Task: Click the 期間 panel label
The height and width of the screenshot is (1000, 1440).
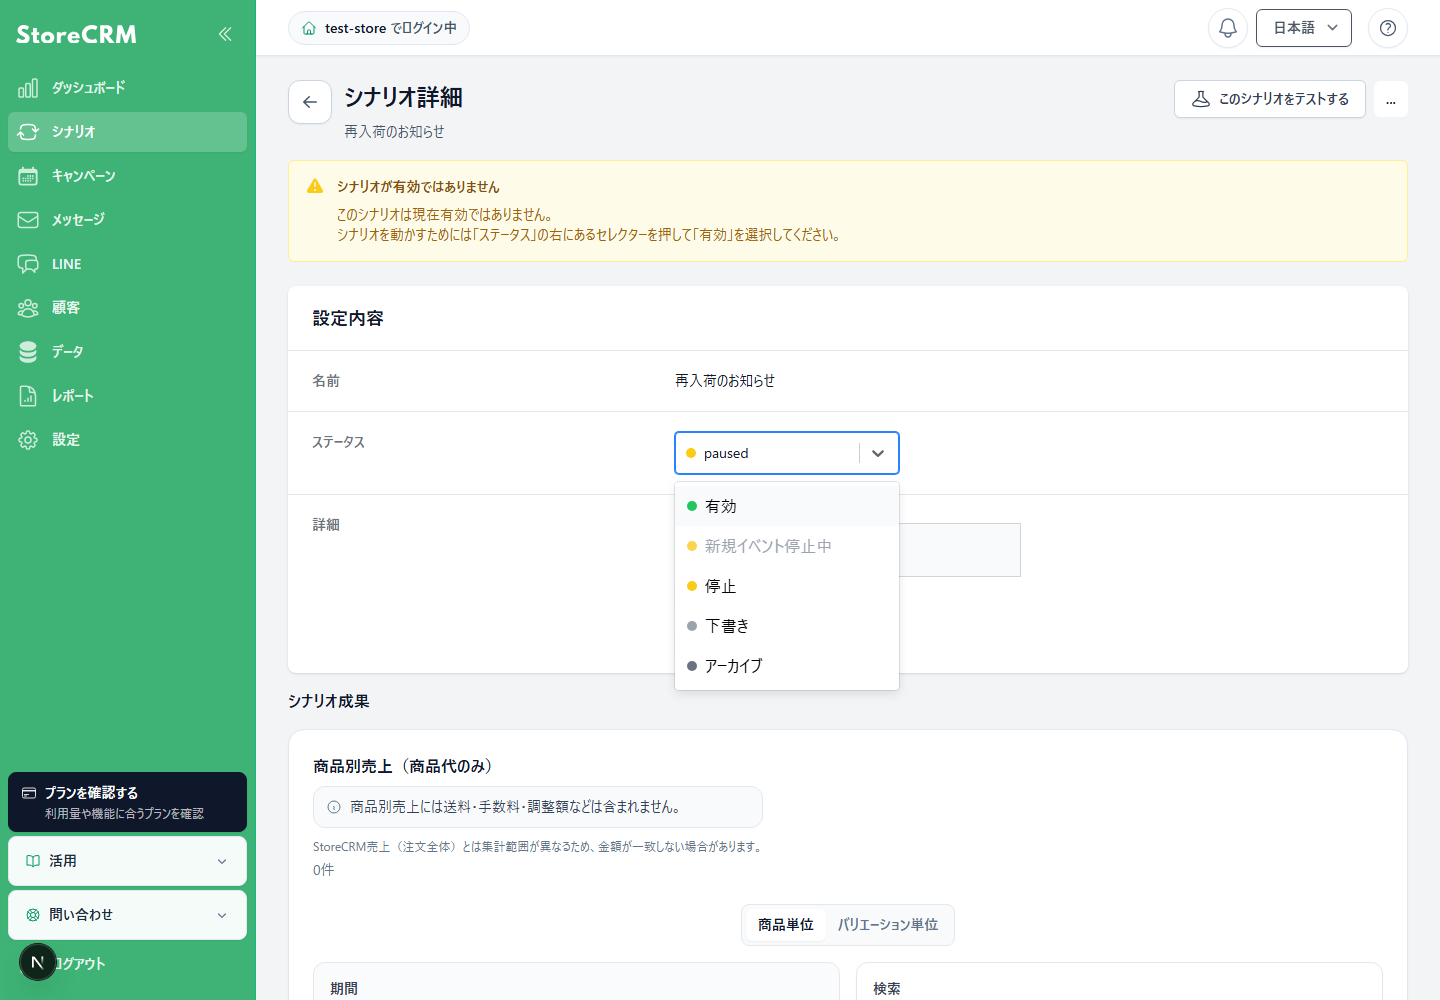Action: 344,988
